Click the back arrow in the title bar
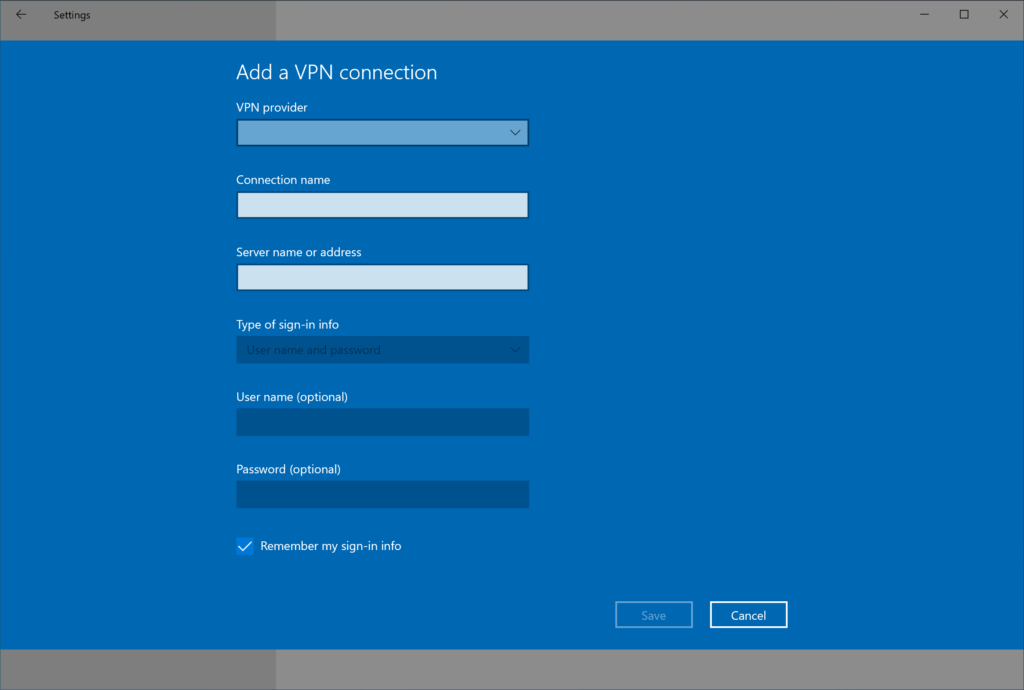The image size is (1024, 690). click(x=20, y=14)
